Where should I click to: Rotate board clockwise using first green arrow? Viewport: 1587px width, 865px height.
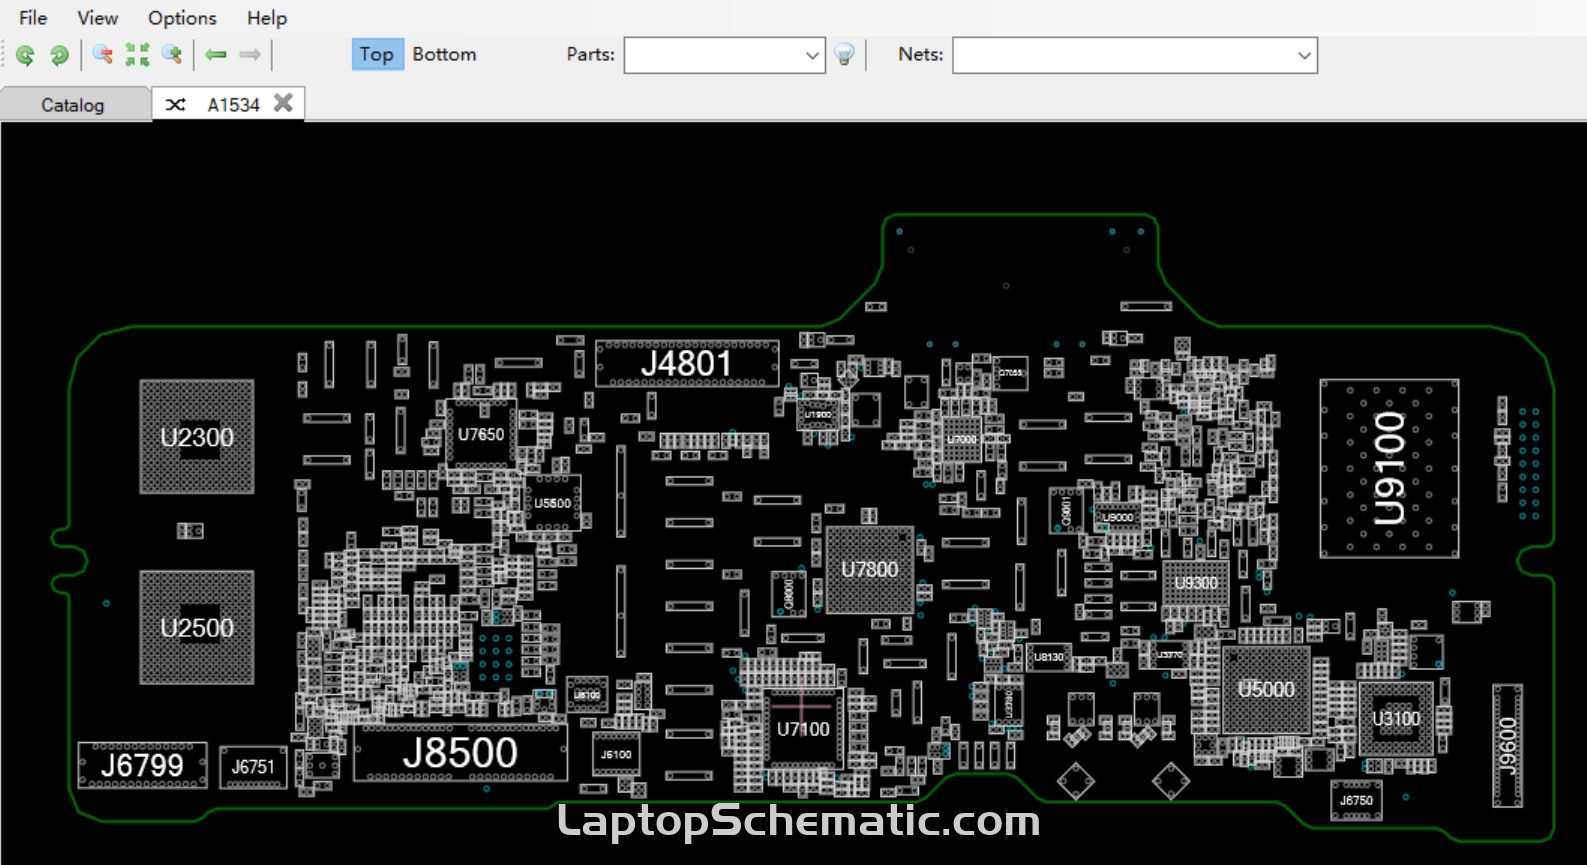pos(25,55)
